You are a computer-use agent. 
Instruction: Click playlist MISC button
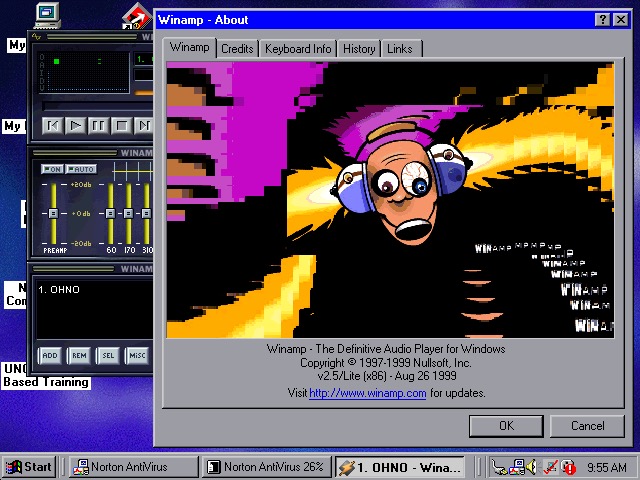[137, 356]
